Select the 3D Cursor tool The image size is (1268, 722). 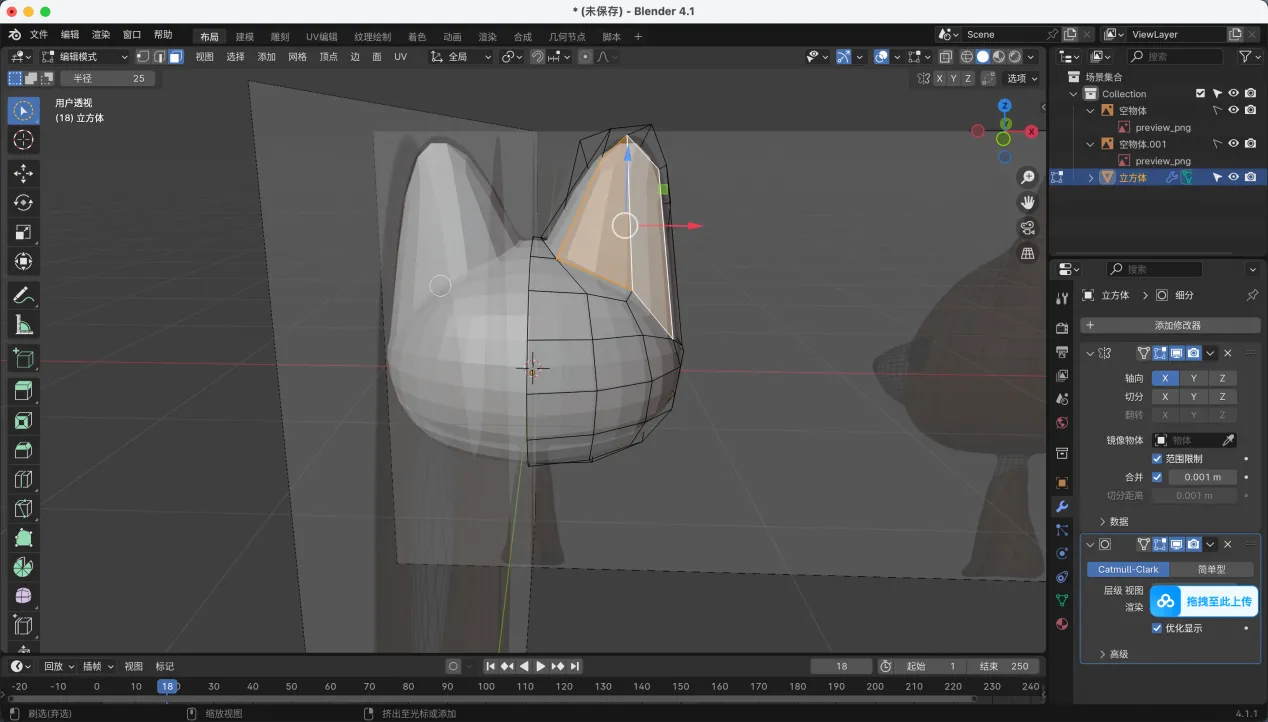(x=23, y=140)
